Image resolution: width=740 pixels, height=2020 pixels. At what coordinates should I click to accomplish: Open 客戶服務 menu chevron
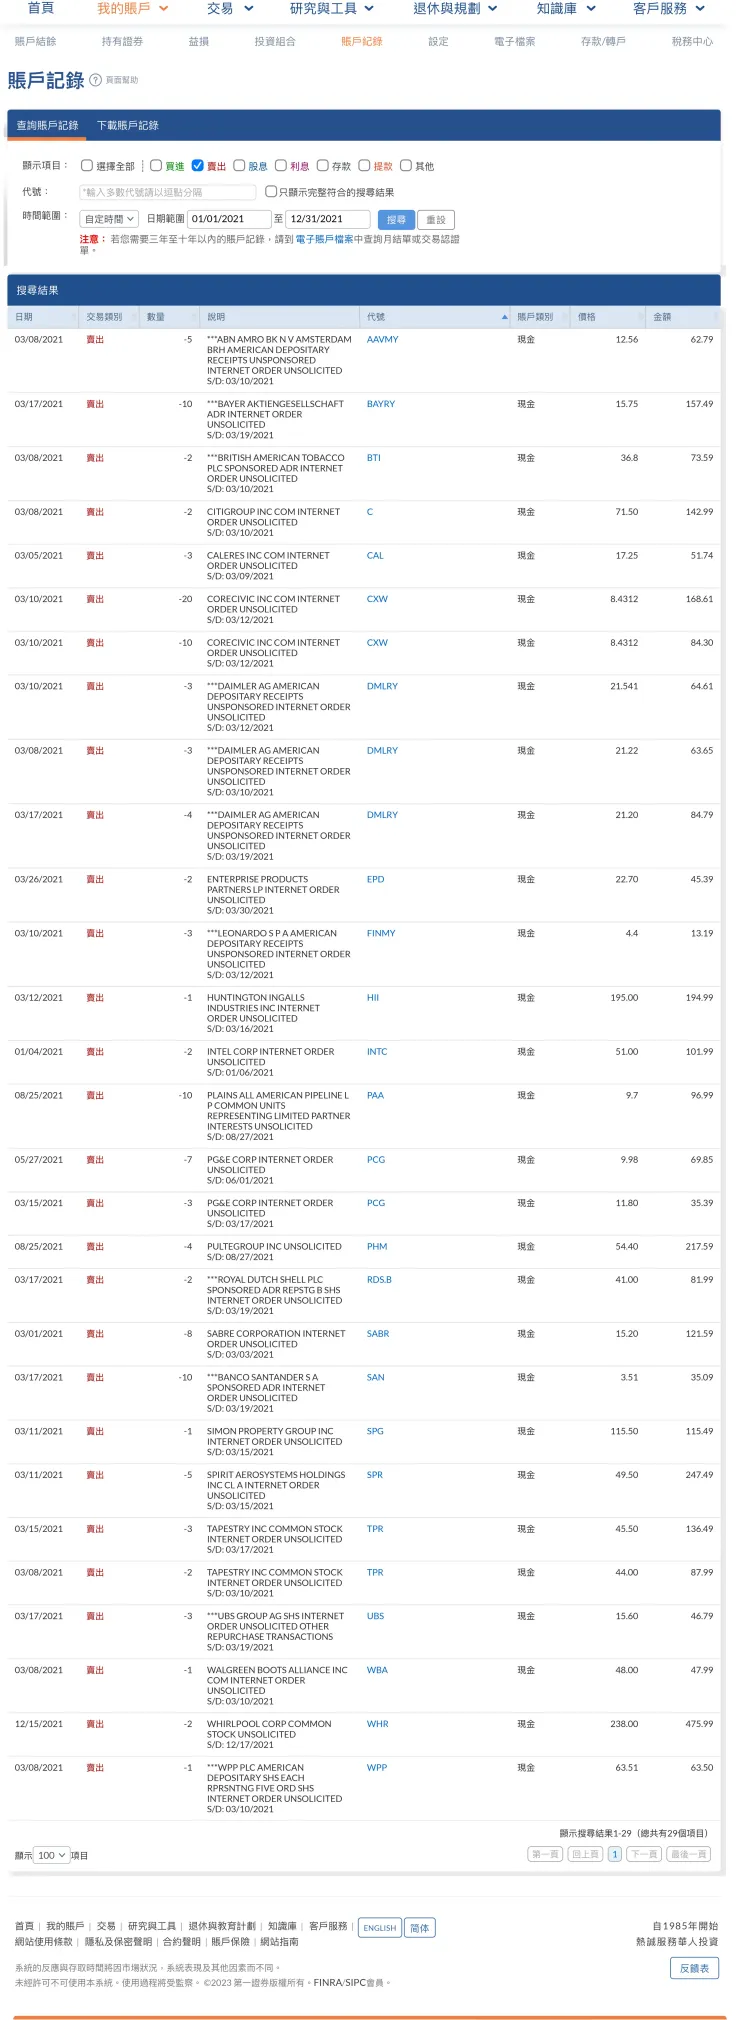point(700,9)
